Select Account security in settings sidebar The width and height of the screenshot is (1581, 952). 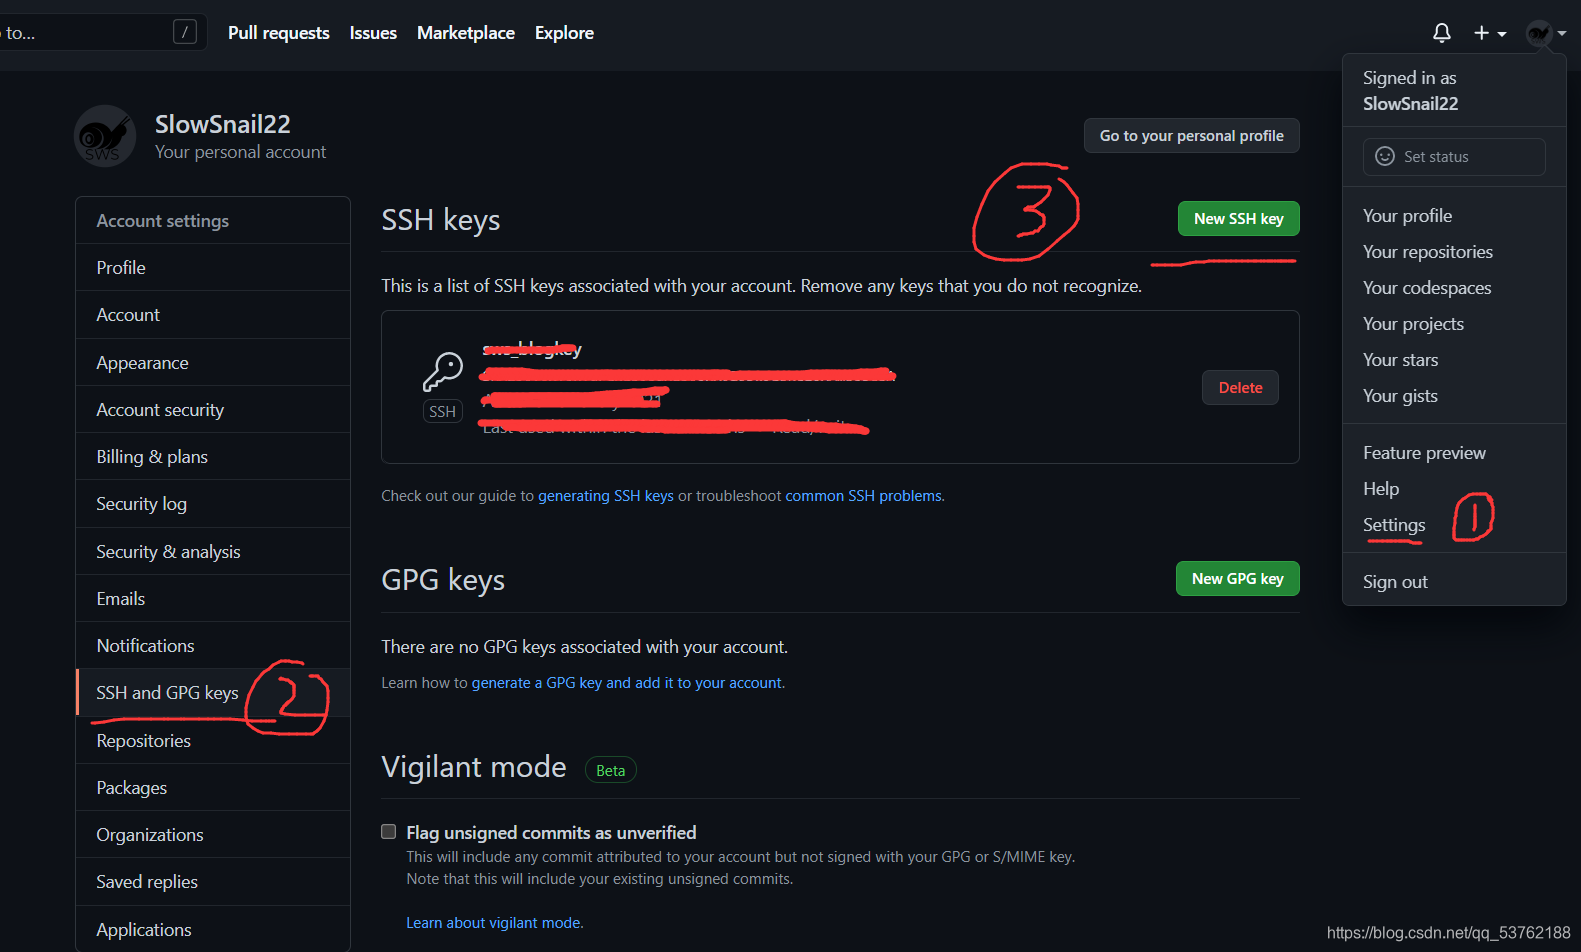213,410
